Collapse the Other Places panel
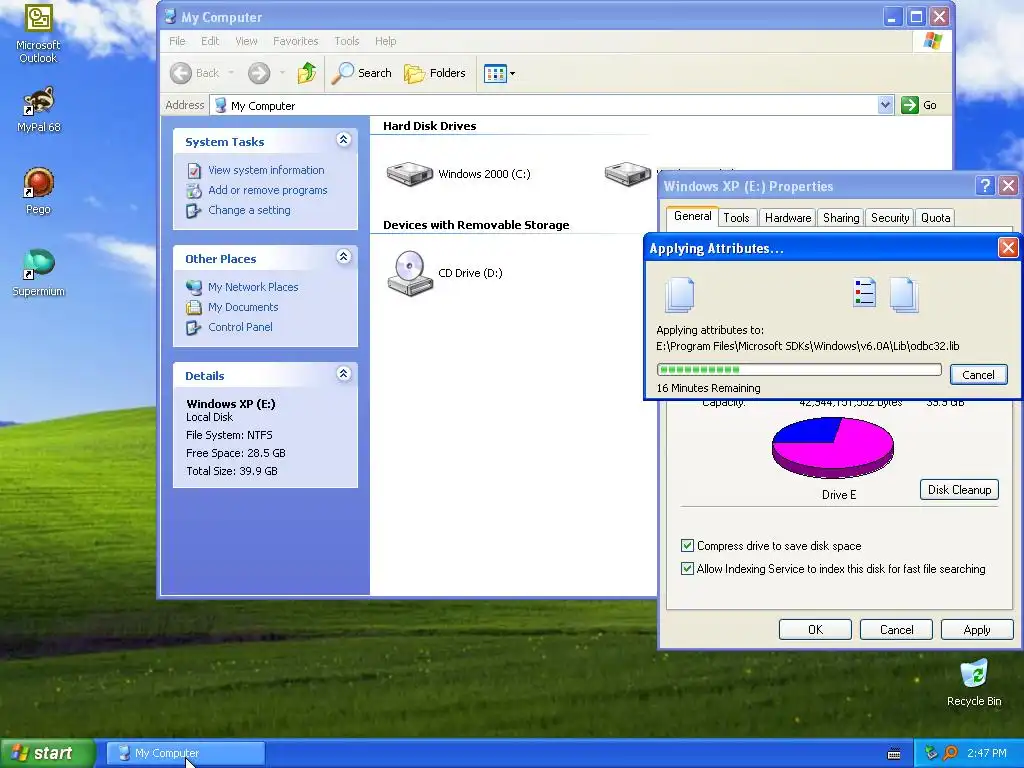 tap(344, 257)
